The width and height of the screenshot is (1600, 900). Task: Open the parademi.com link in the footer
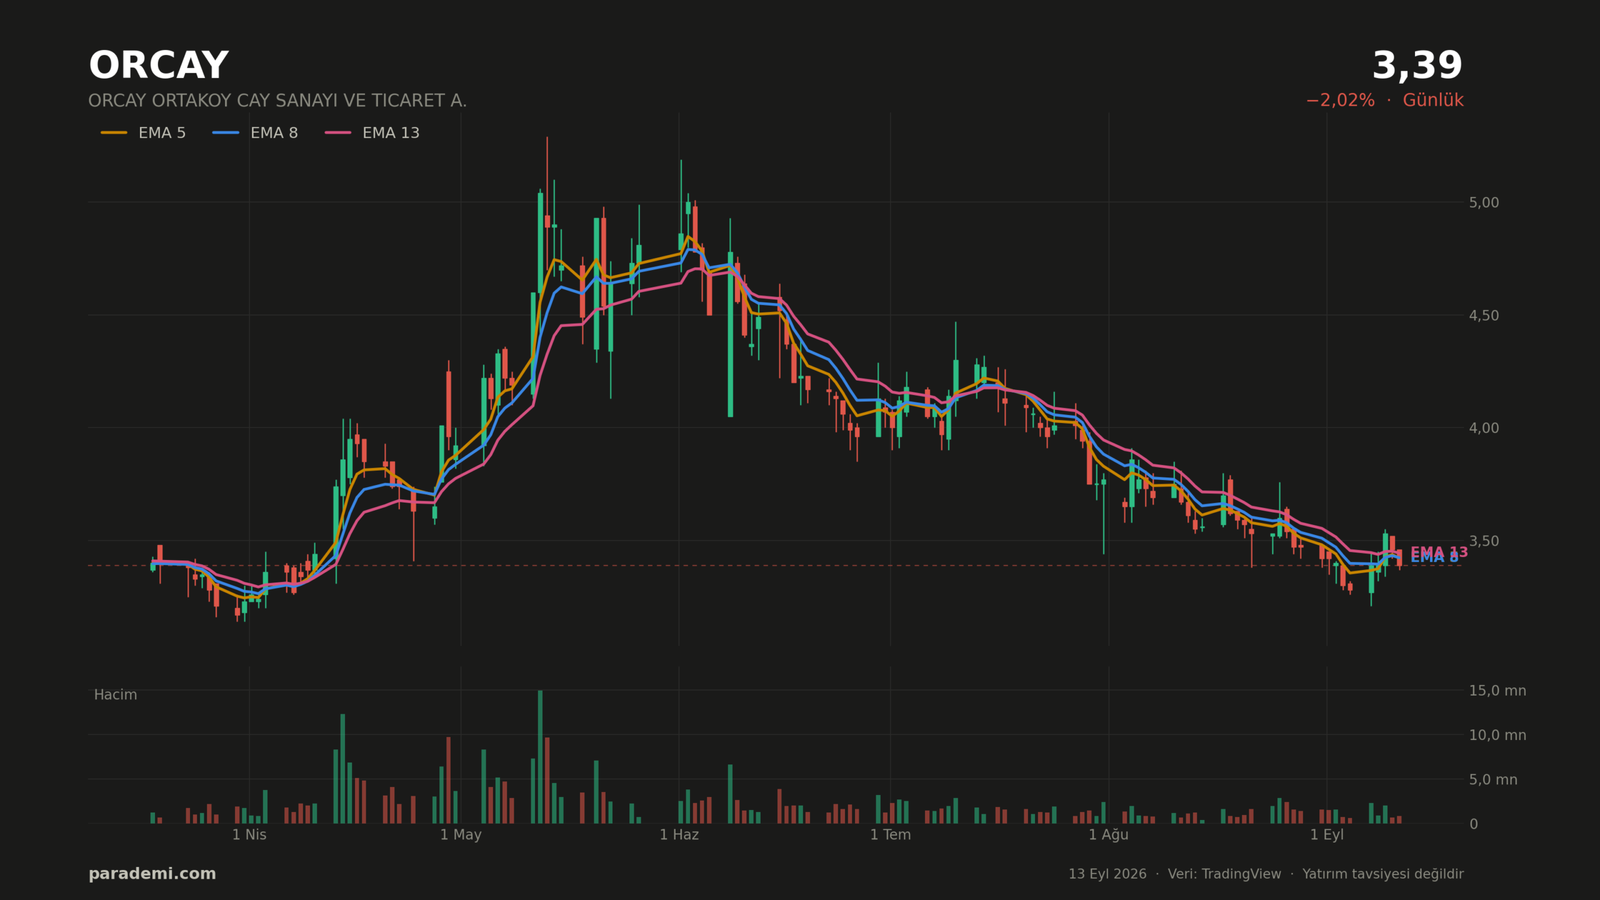pyautogui.click(x=152, y=874)
